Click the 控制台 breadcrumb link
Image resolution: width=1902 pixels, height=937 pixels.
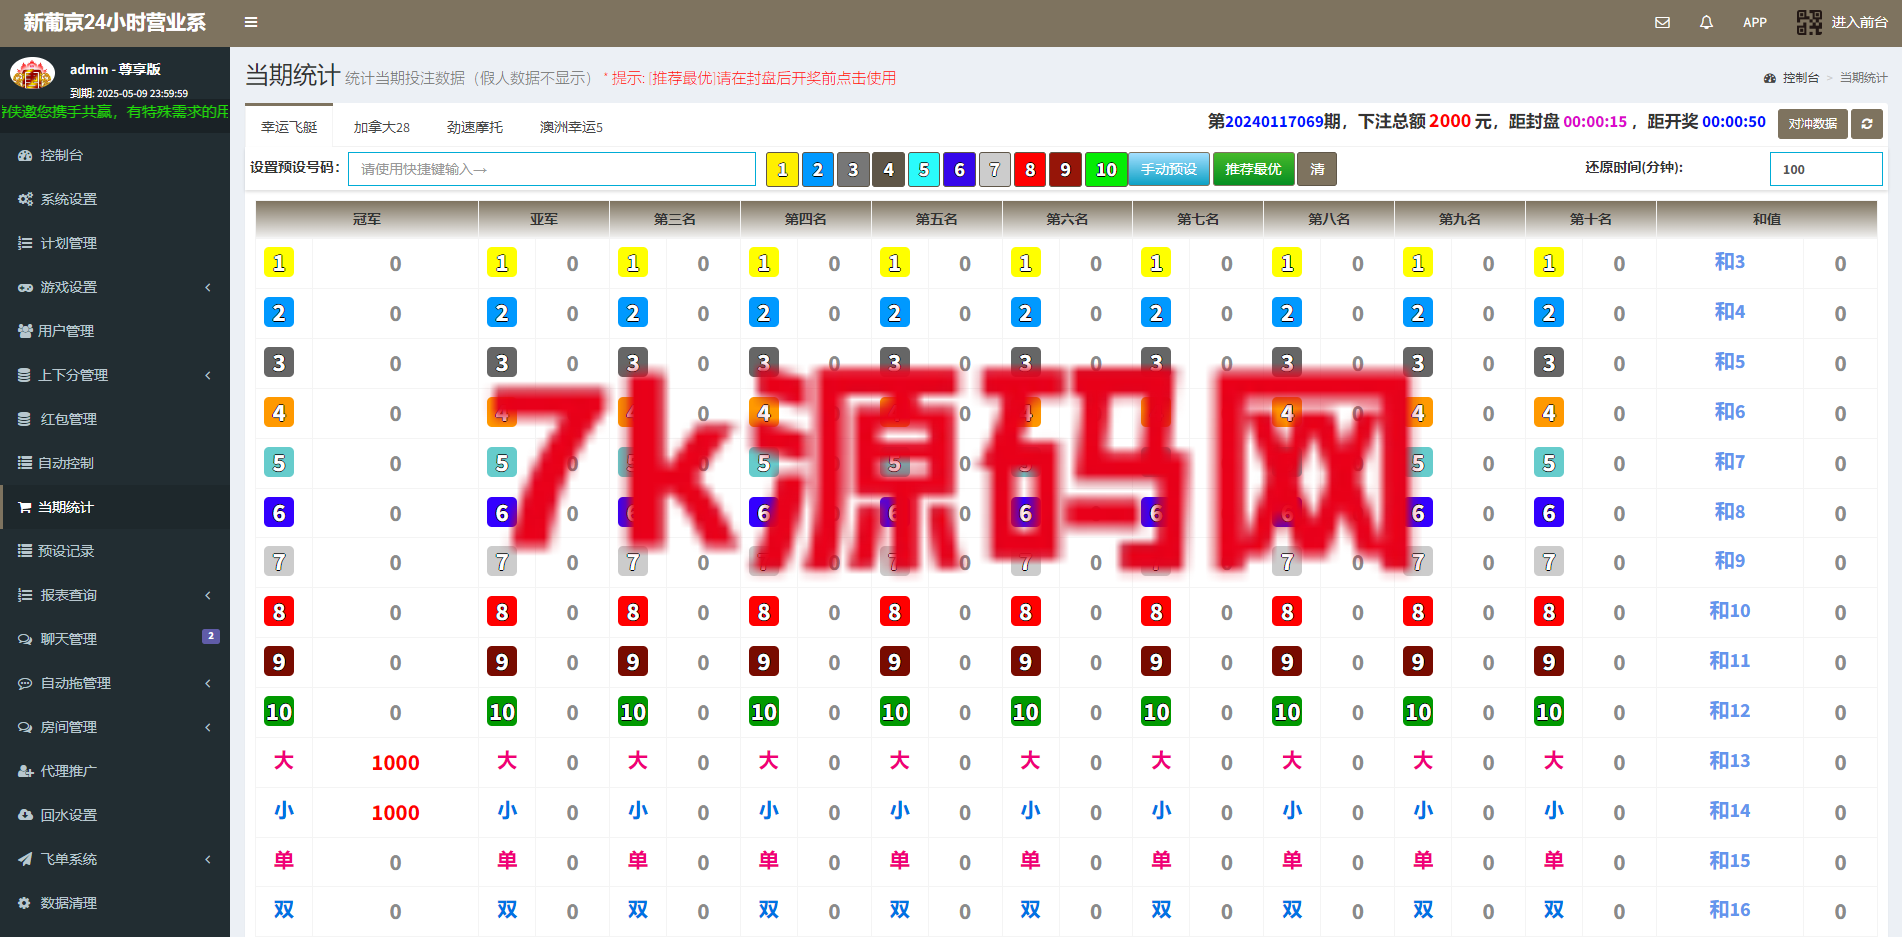pos(1800,78)
